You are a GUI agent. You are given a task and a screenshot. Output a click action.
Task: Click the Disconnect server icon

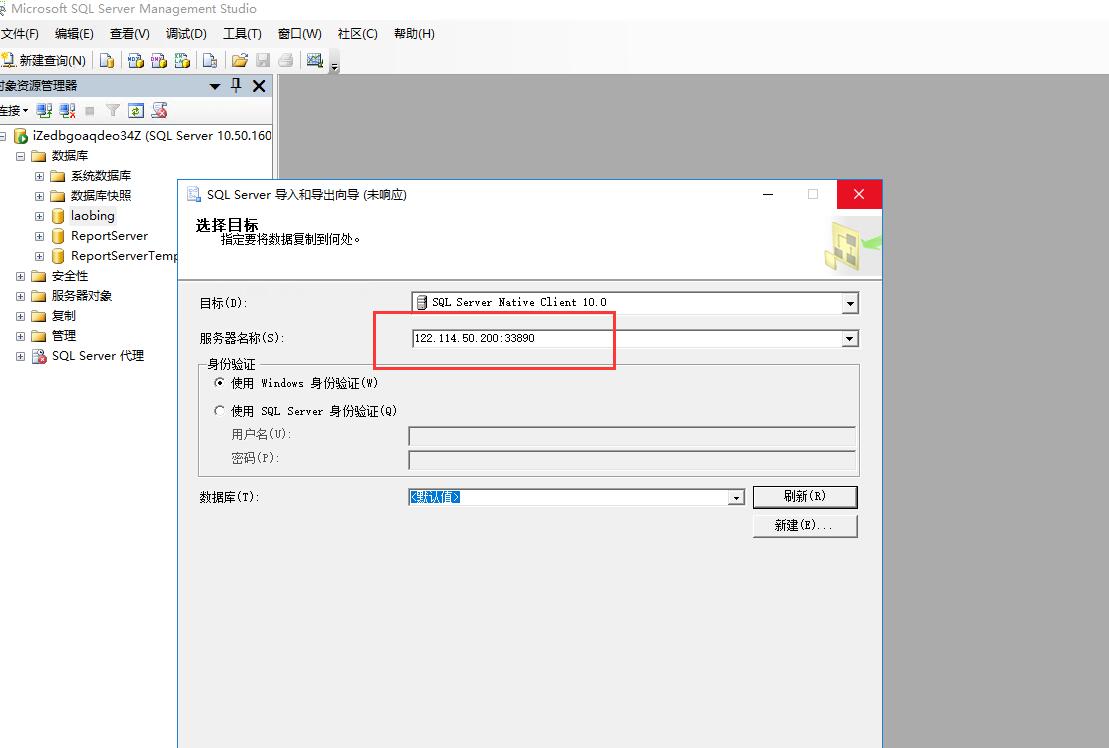(x=67, y=111)
